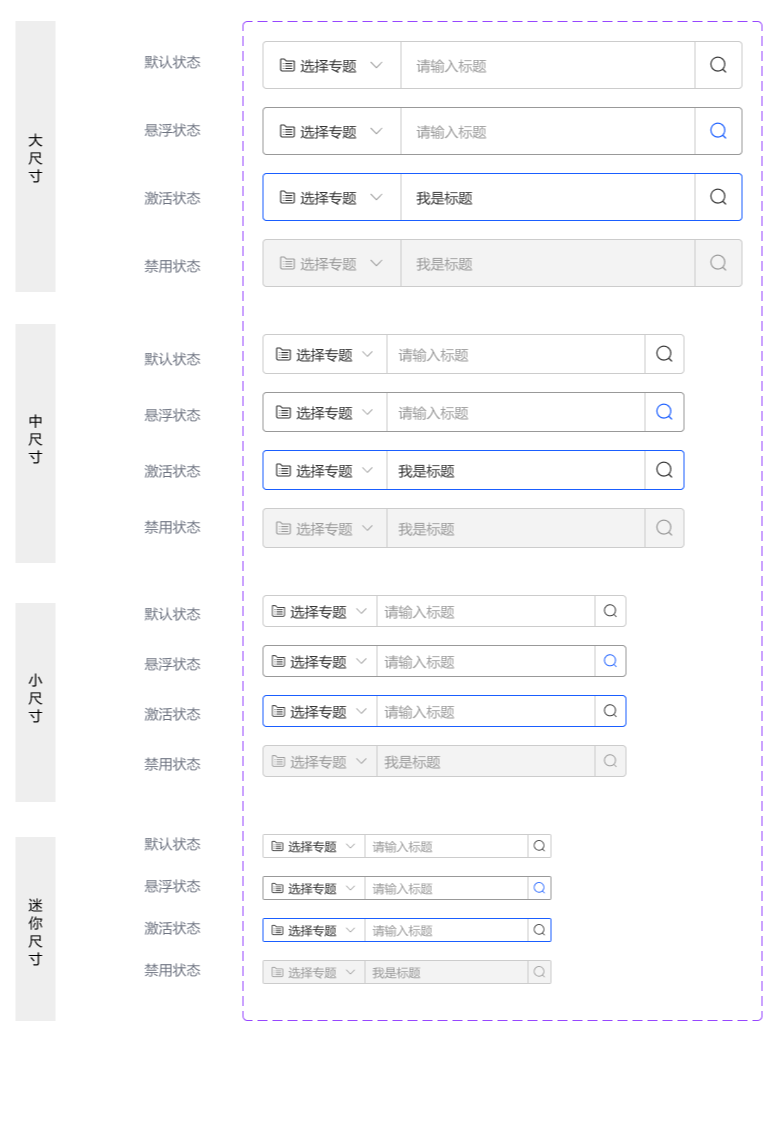Viewport: 781px width, 1136px height.
Task: Expand 选择专题 dropdown in mini default-state row
Action: pyautogui.click(x=314, y=846)
